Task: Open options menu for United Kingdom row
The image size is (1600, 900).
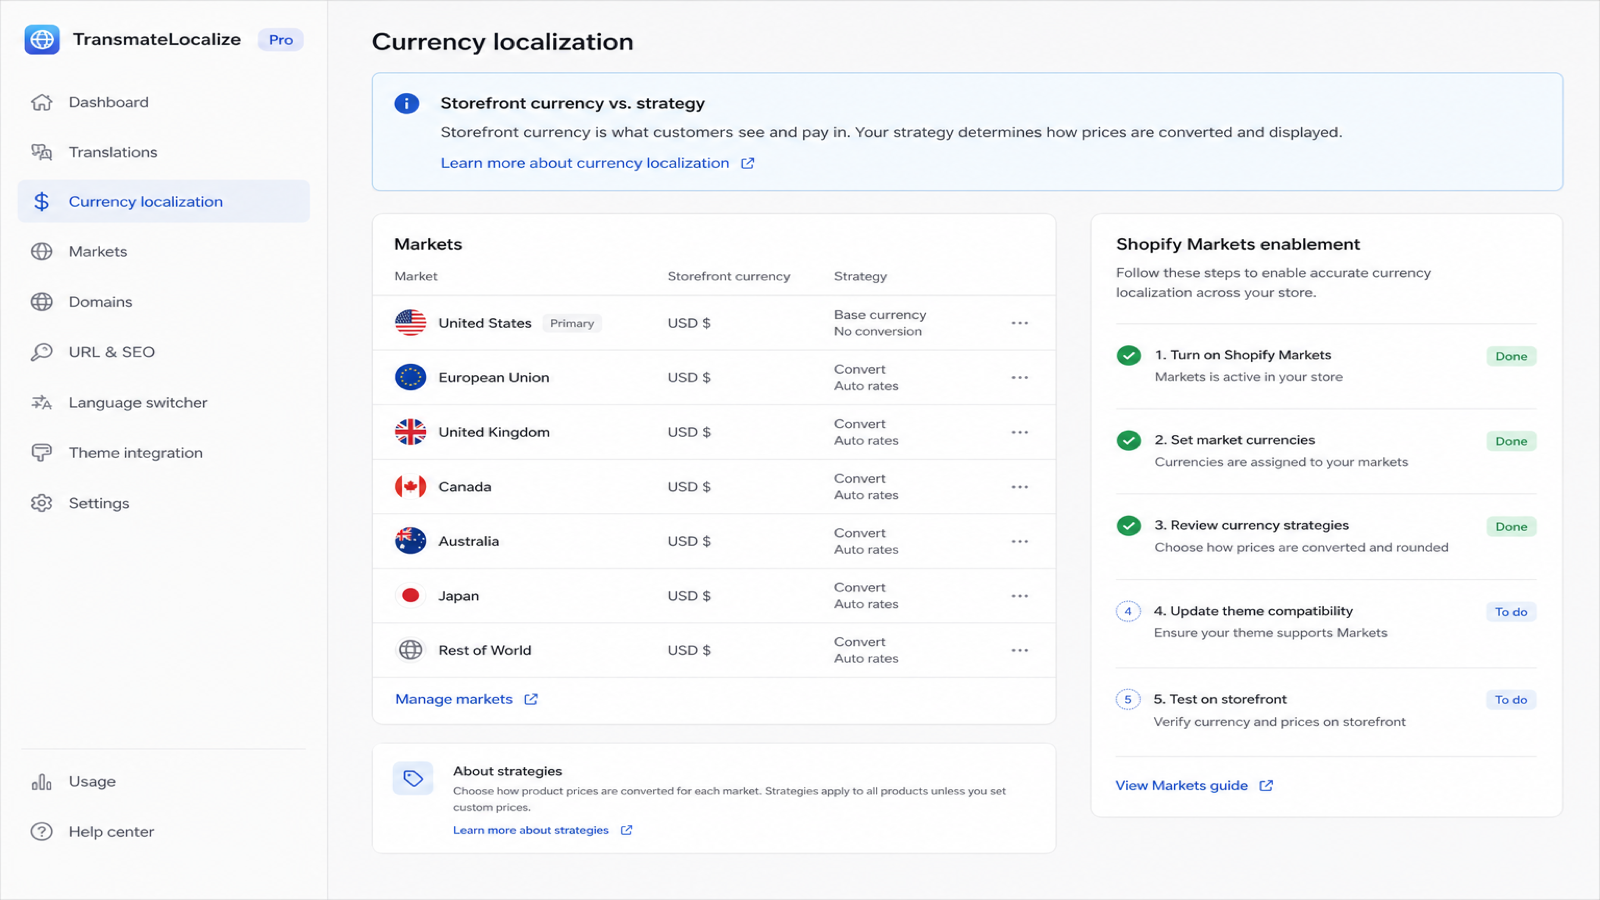Action: pyautogui.click(x=1020, y=432)
